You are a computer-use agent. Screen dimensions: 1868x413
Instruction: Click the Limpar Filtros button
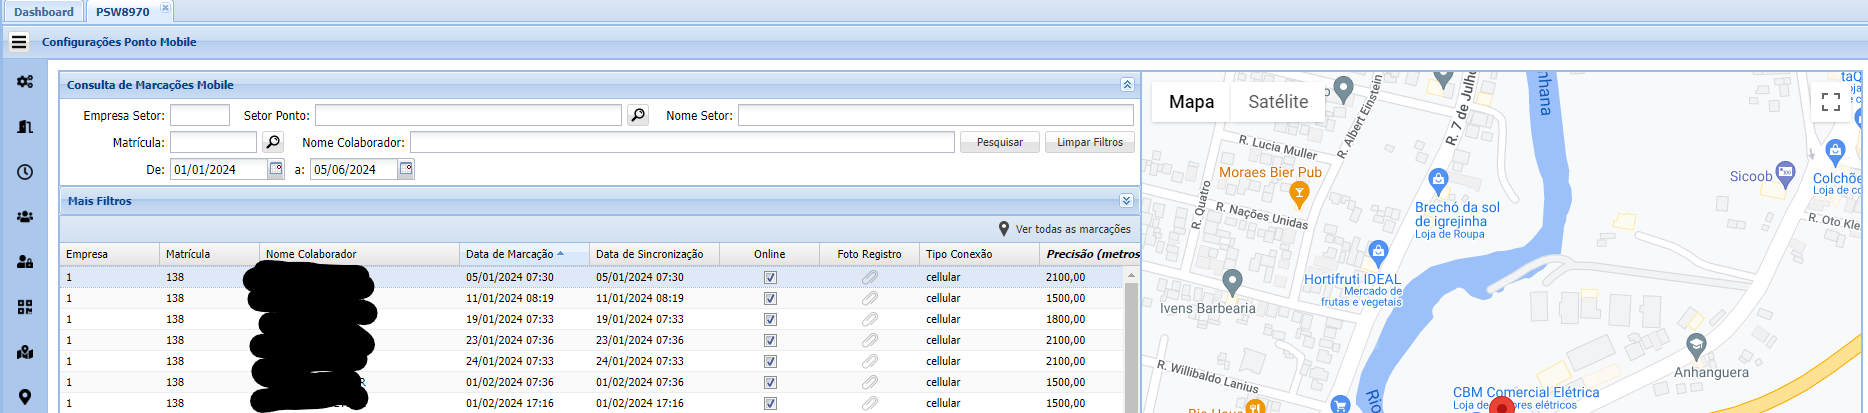point(1090,143)
